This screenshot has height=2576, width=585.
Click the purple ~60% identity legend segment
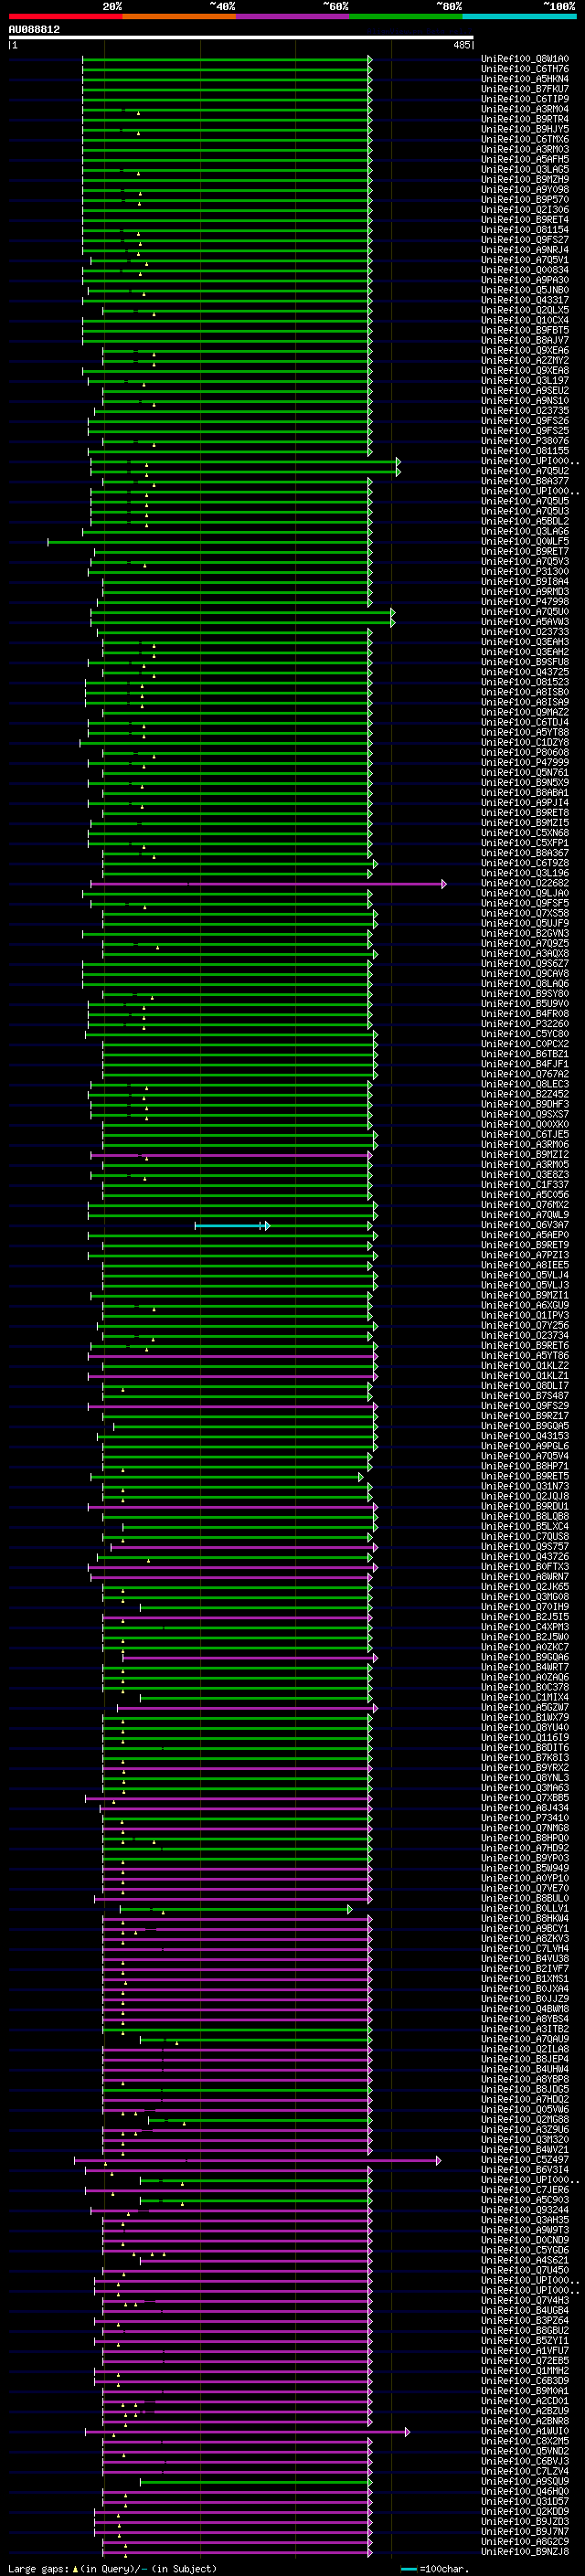click(292, 16)
